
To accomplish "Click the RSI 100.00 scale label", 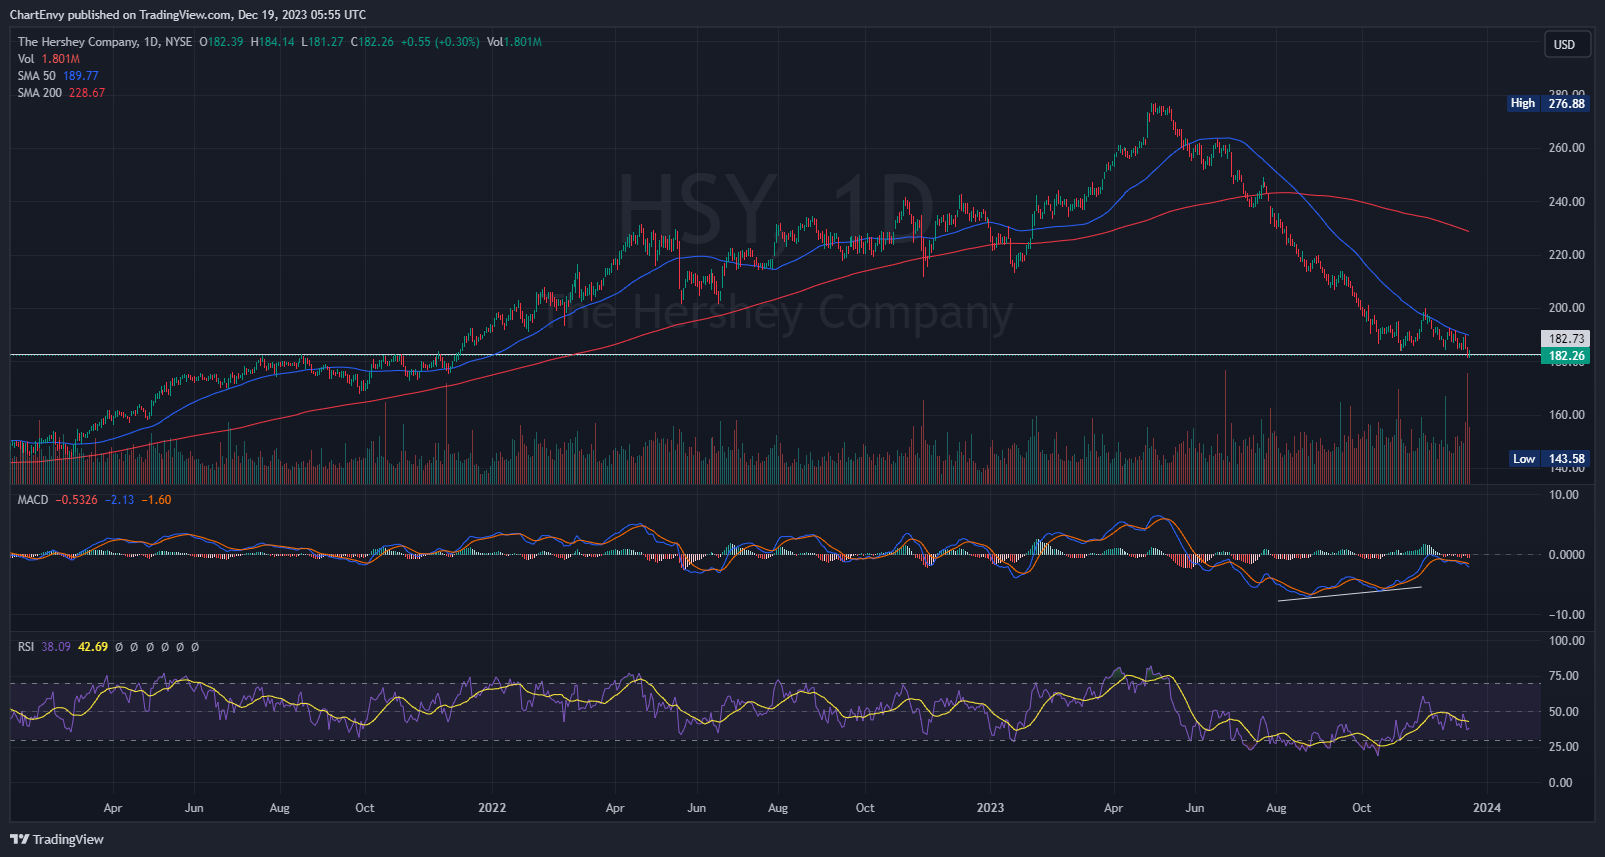I will tap(1566, 641).
